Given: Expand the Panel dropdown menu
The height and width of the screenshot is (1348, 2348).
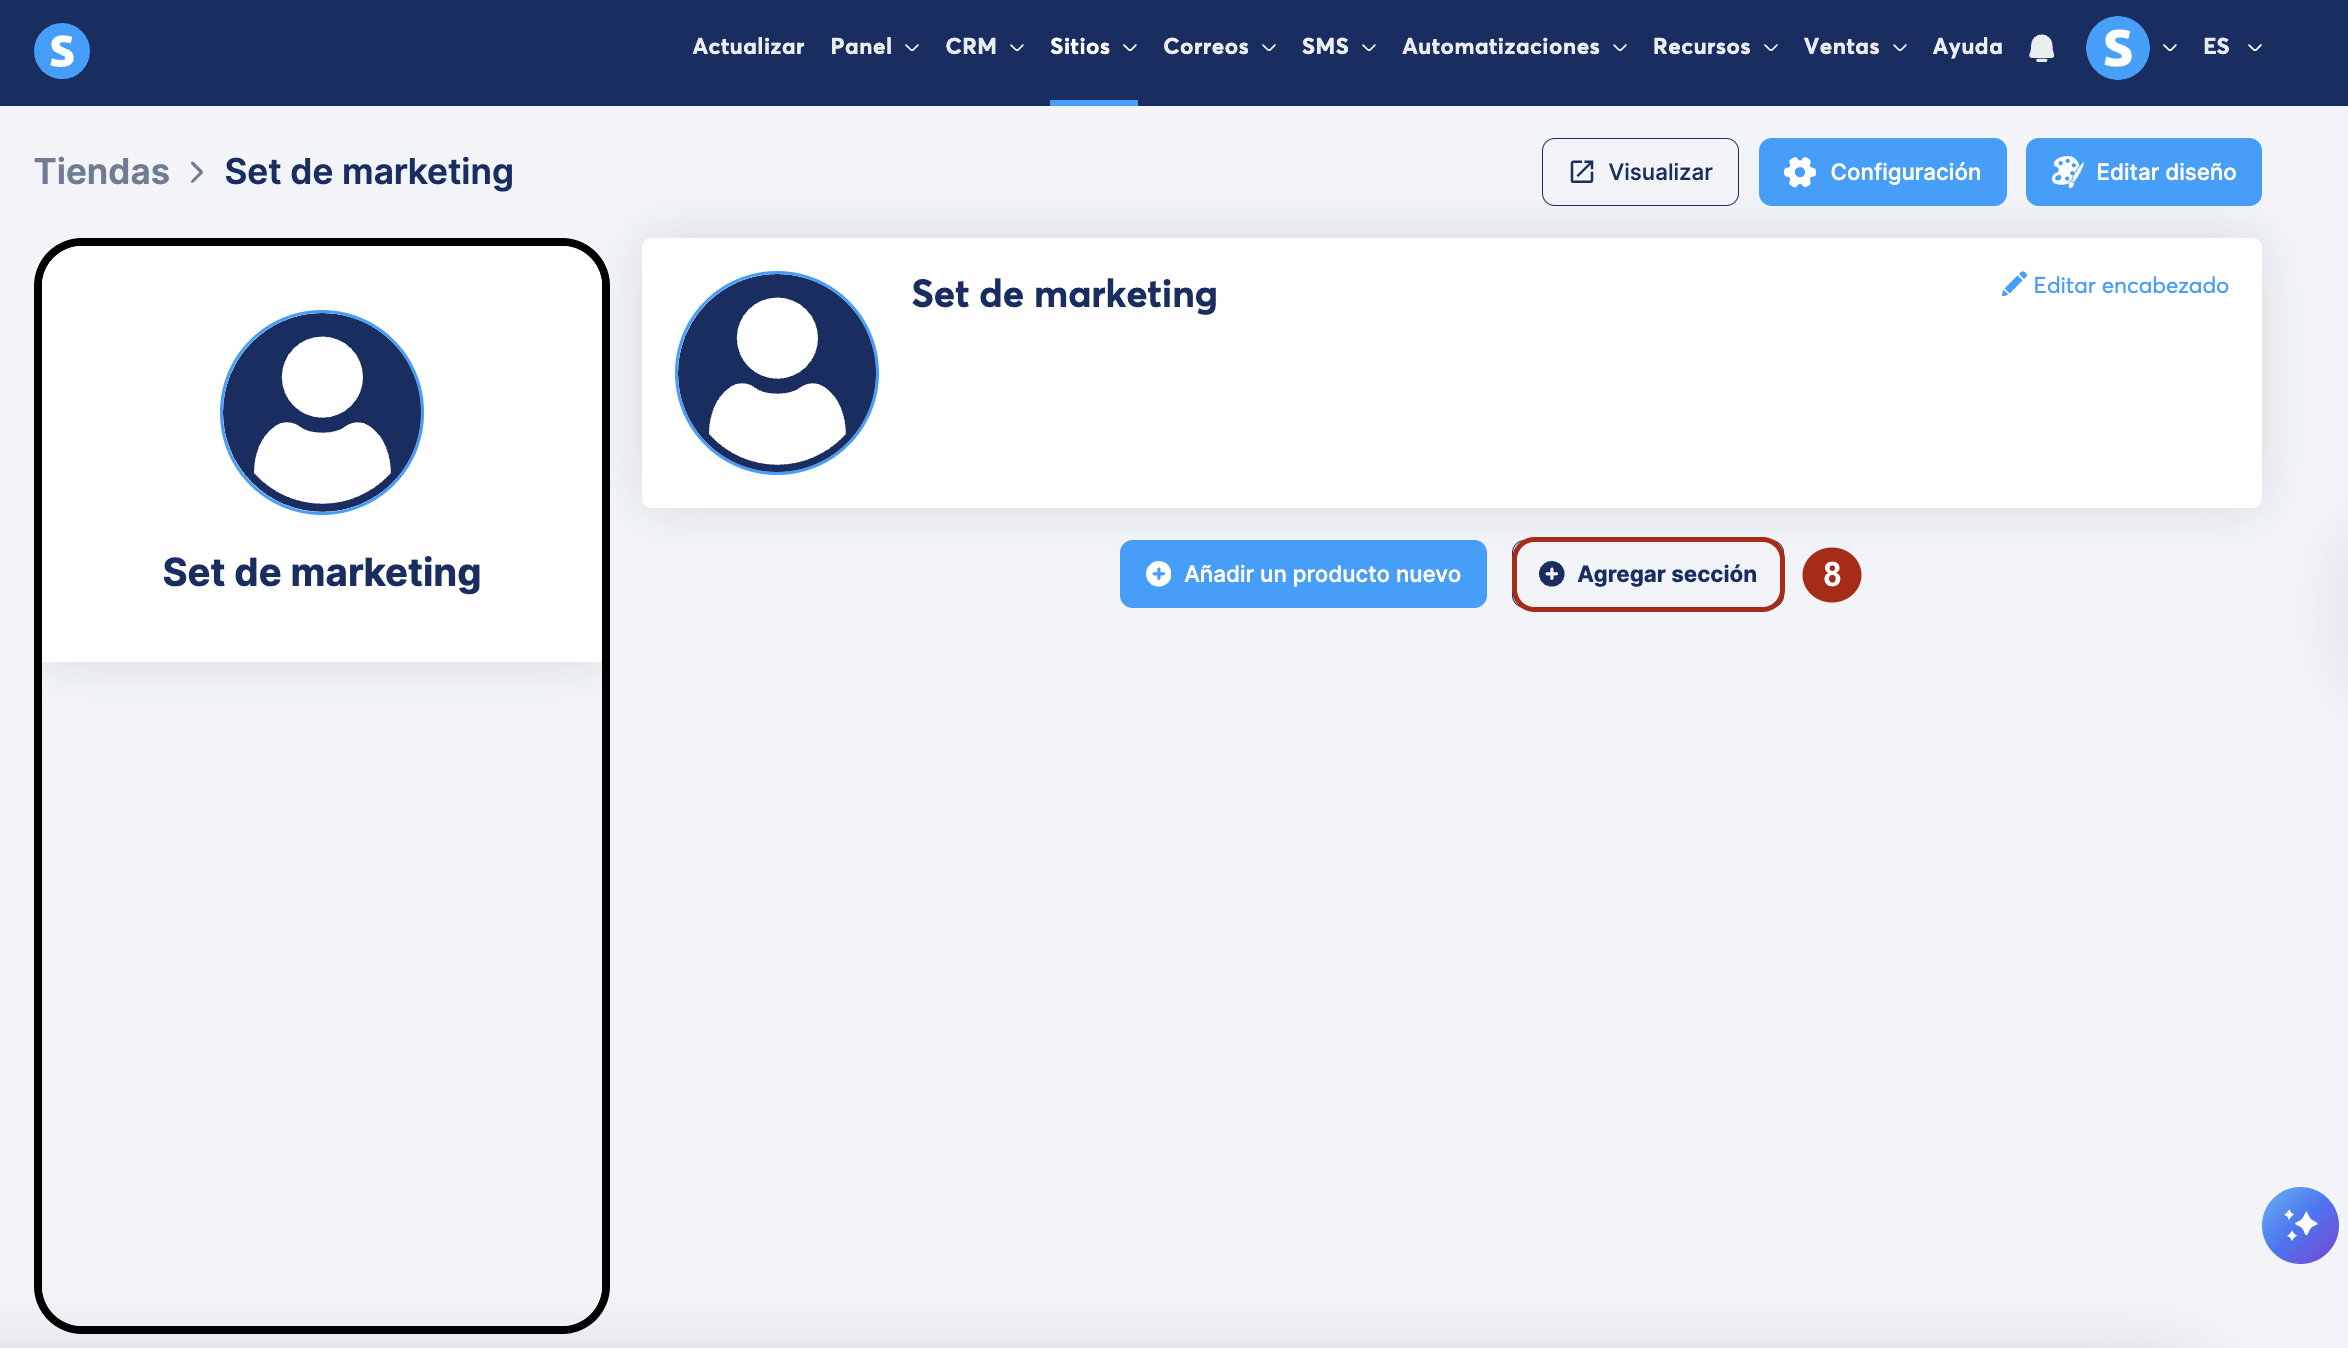Looking at the screenshot, I should point(874,47).
